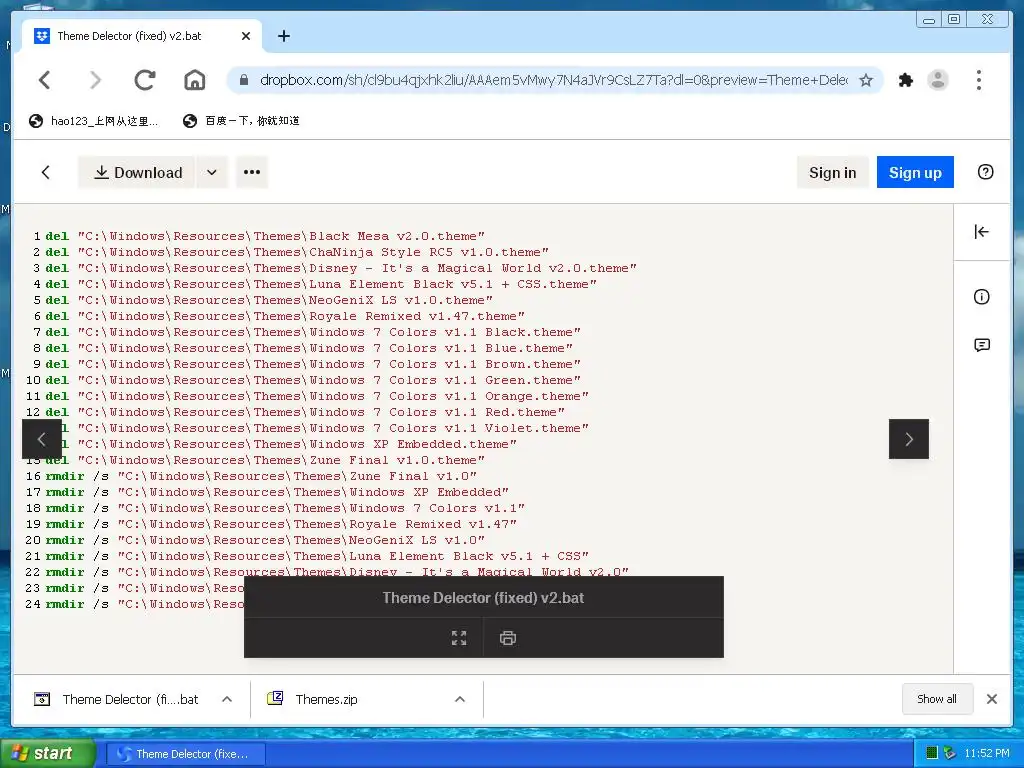Enter full screen preview mode
The image size is (1024, 768).
point(459,638)
